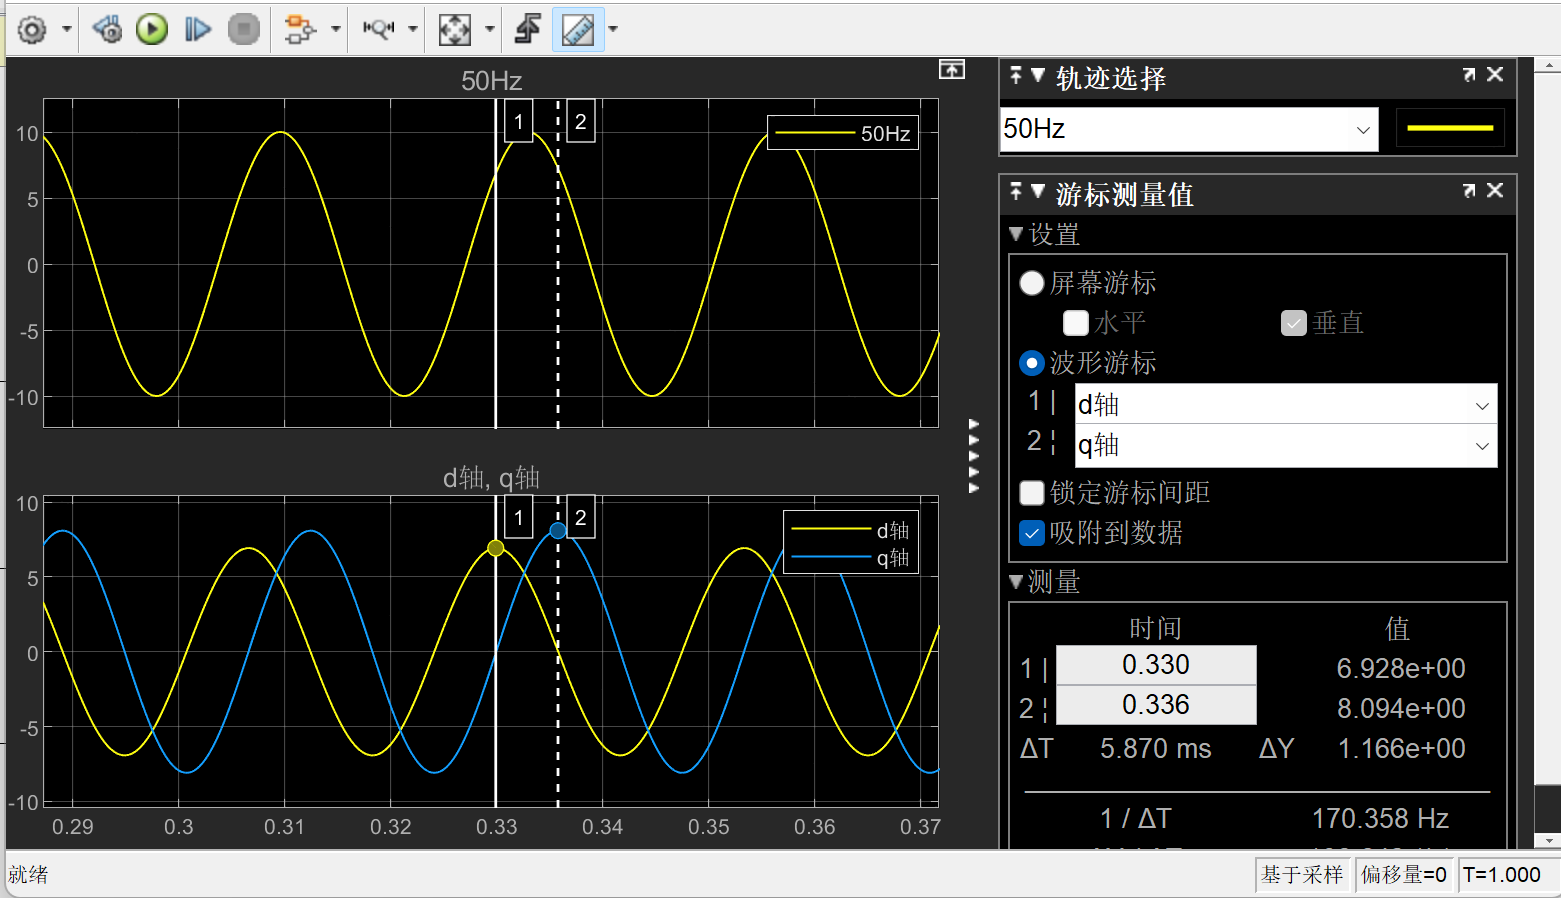Open the scale axes dropdown arrow

point(489,30)
